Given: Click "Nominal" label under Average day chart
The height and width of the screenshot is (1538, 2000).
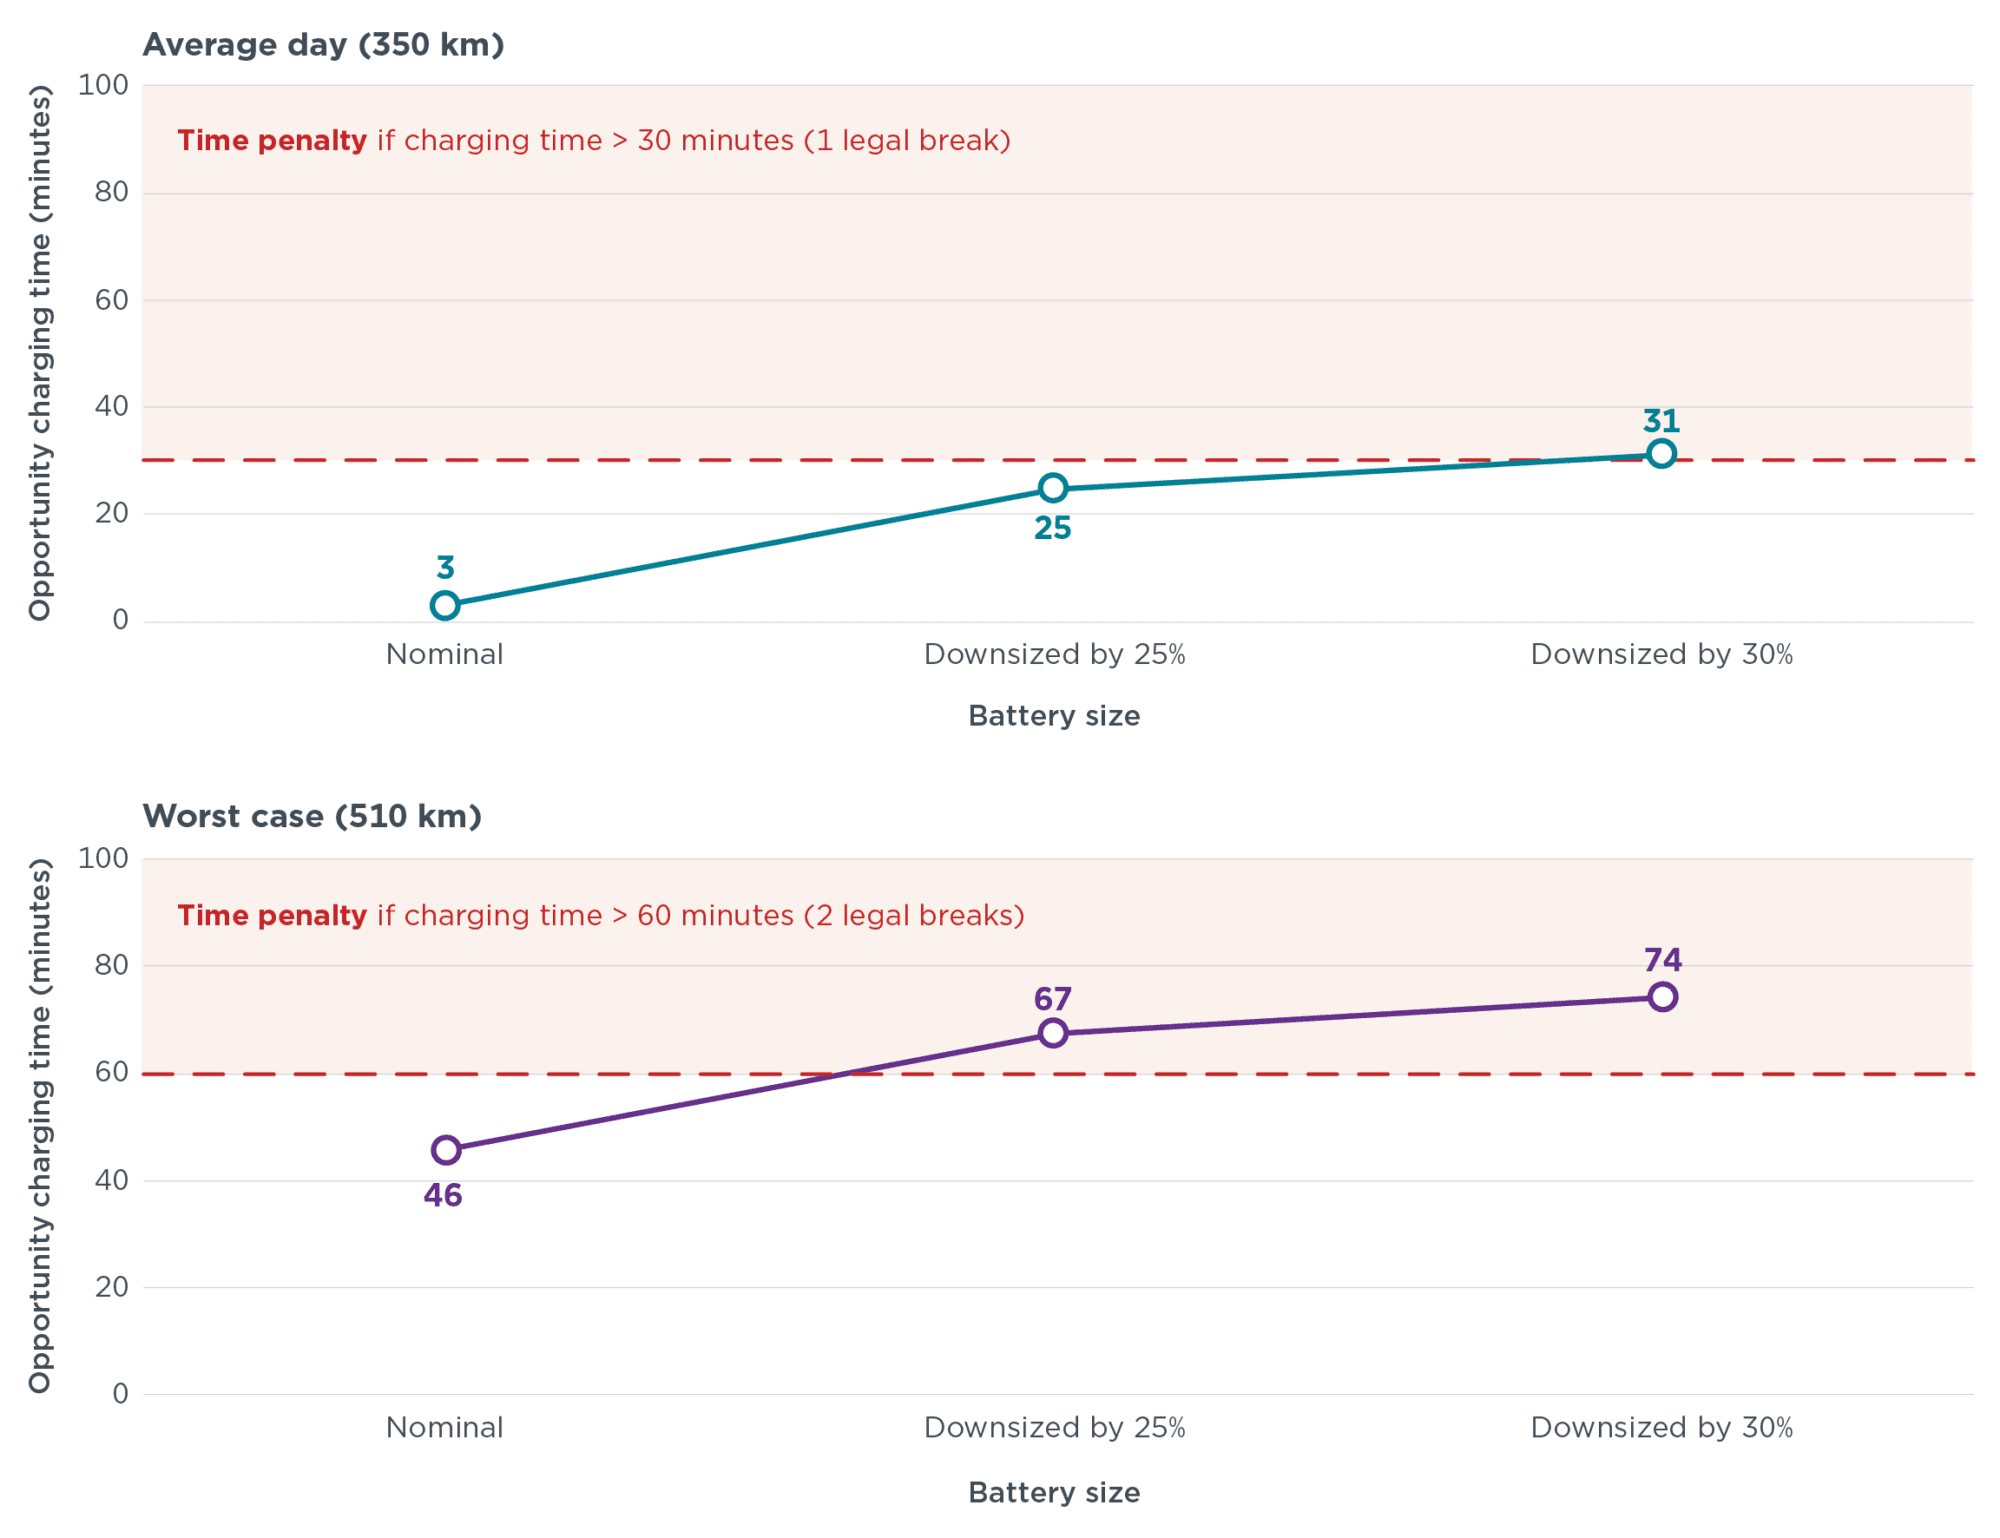Looking at the screenshot, I should click(x=445, y=654).
